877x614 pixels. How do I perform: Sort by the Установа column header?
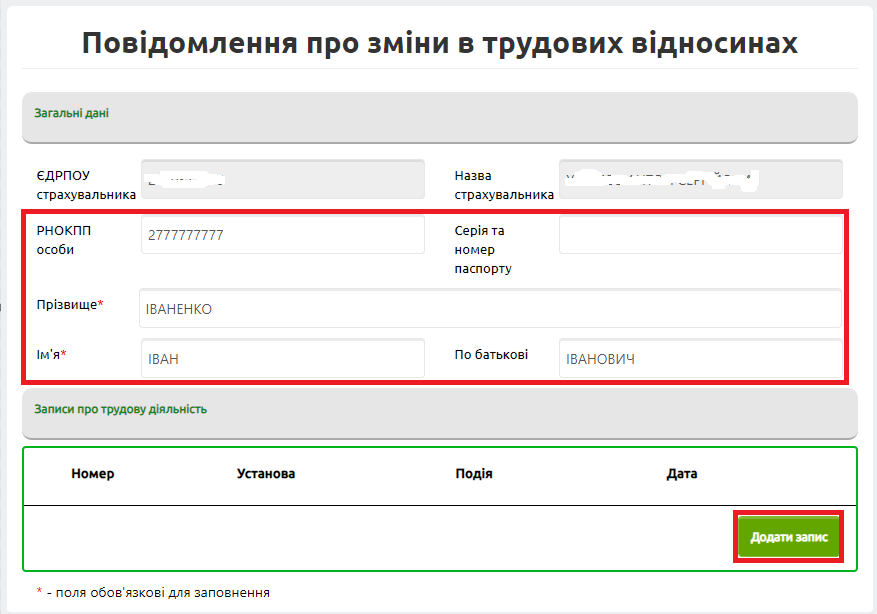pyautogui.click(x=266, y=474)
